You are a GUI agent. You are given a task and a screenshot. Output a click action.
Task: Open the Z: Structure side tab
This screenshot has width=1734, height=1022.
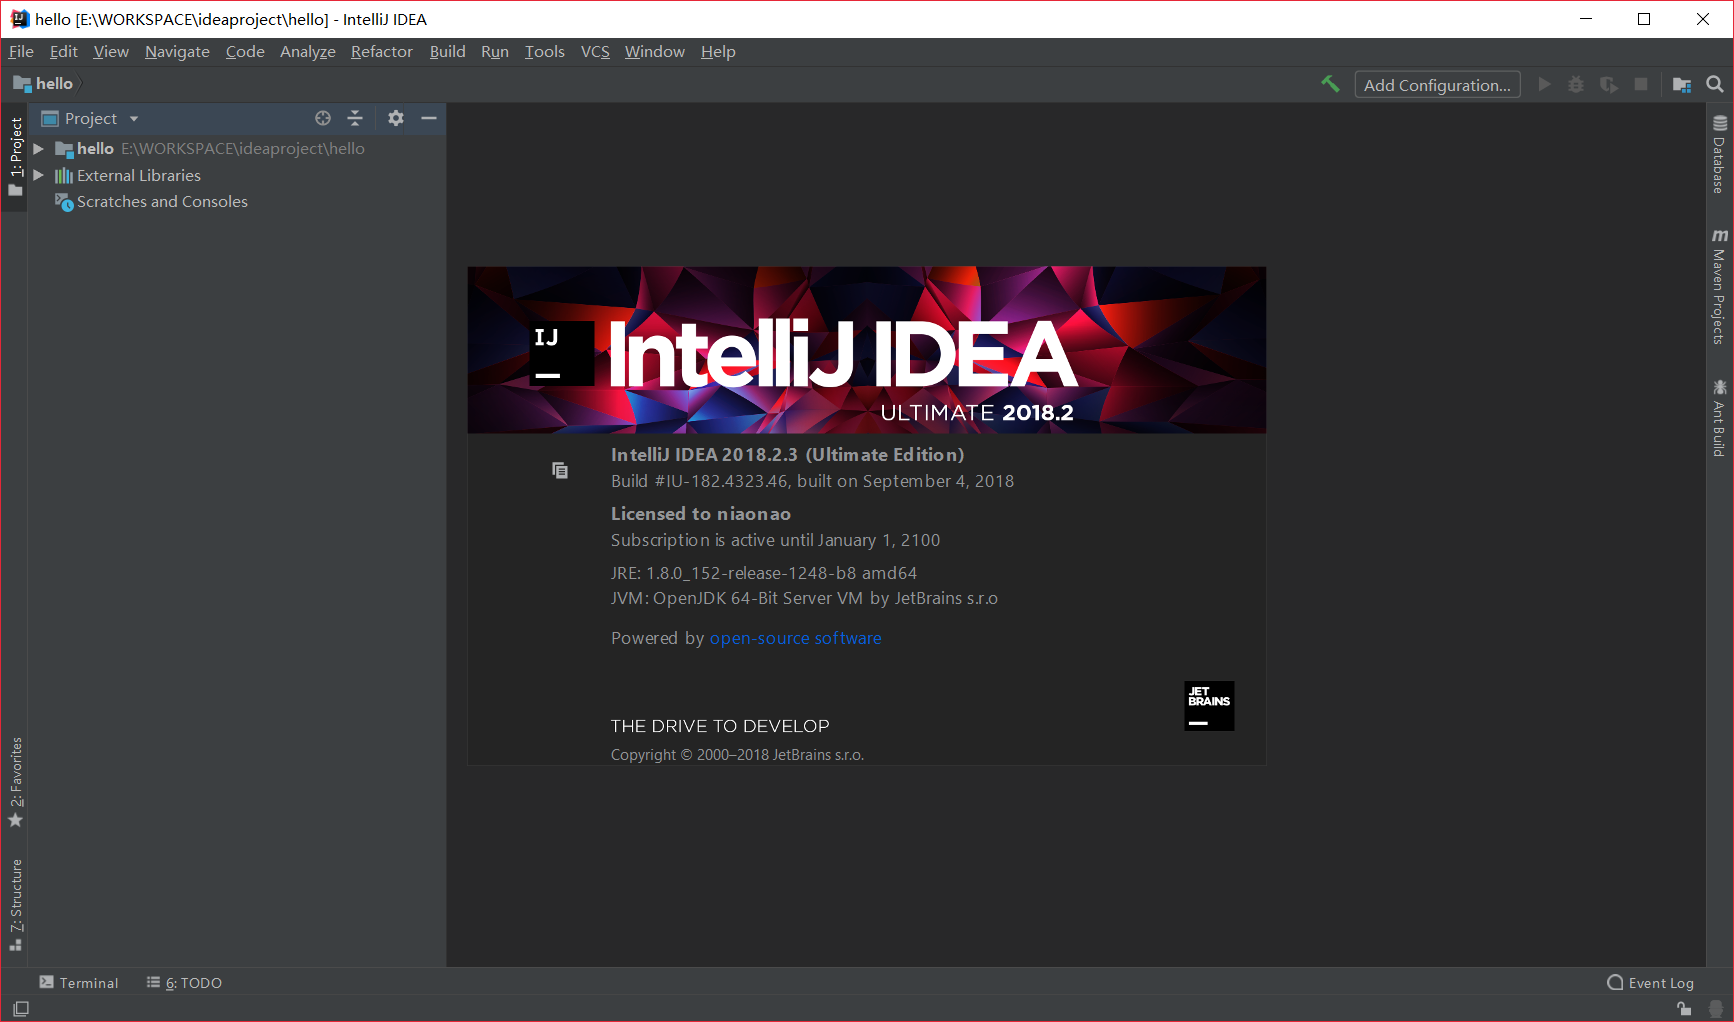tap(15, 904)
